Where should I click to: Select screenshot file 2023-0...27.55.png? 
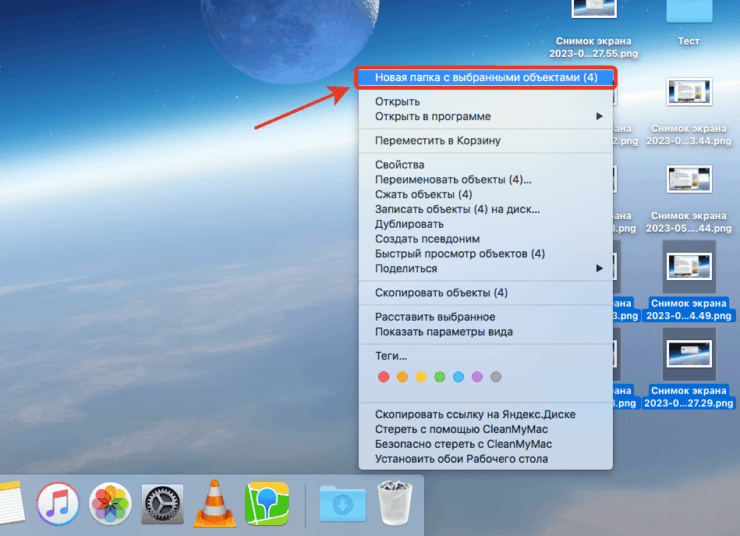click(594, 29)
